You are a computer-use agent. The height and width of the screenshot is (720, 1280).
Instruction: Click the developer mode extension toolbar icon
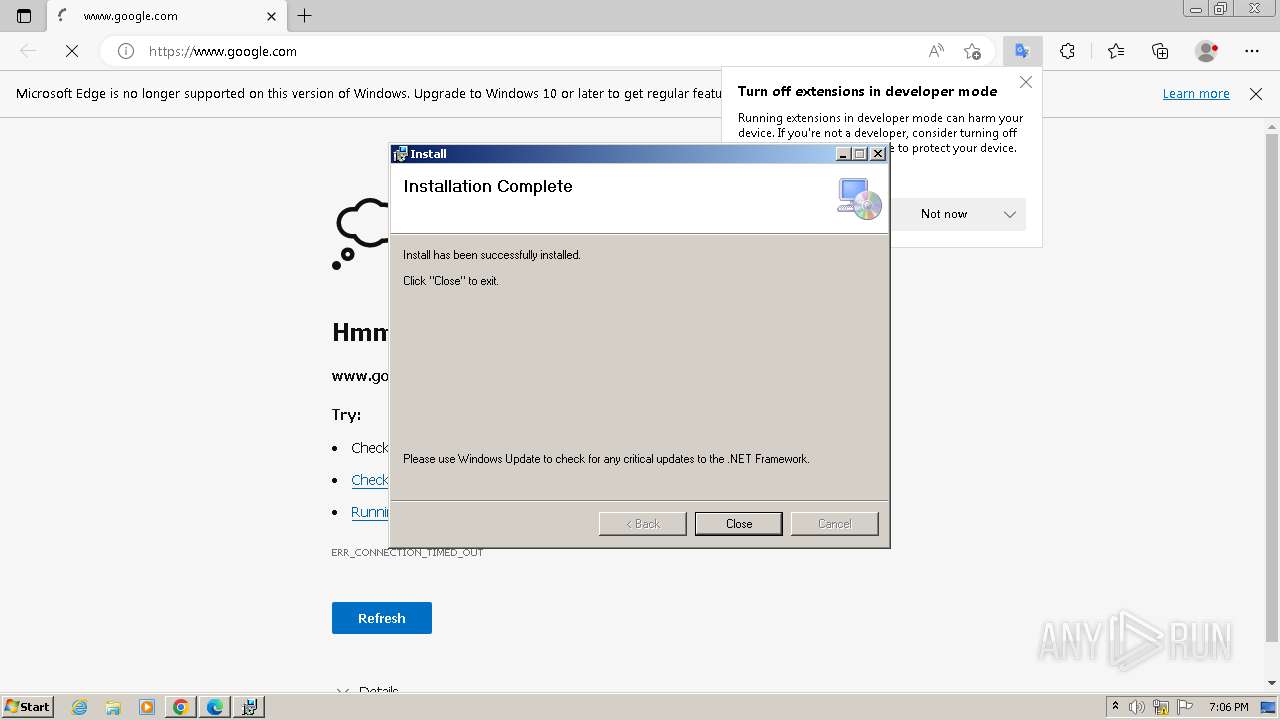[x=1022, y=51]
